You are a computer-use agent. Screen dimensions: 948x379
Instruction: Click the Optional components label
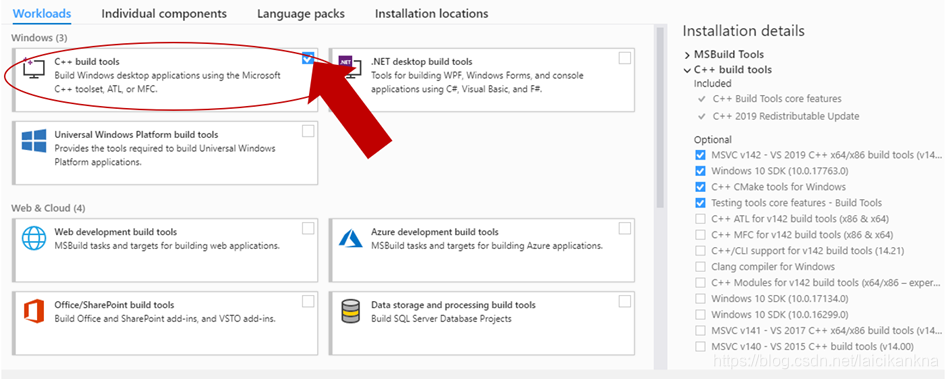pyautogui.click(x=713, y=139)
